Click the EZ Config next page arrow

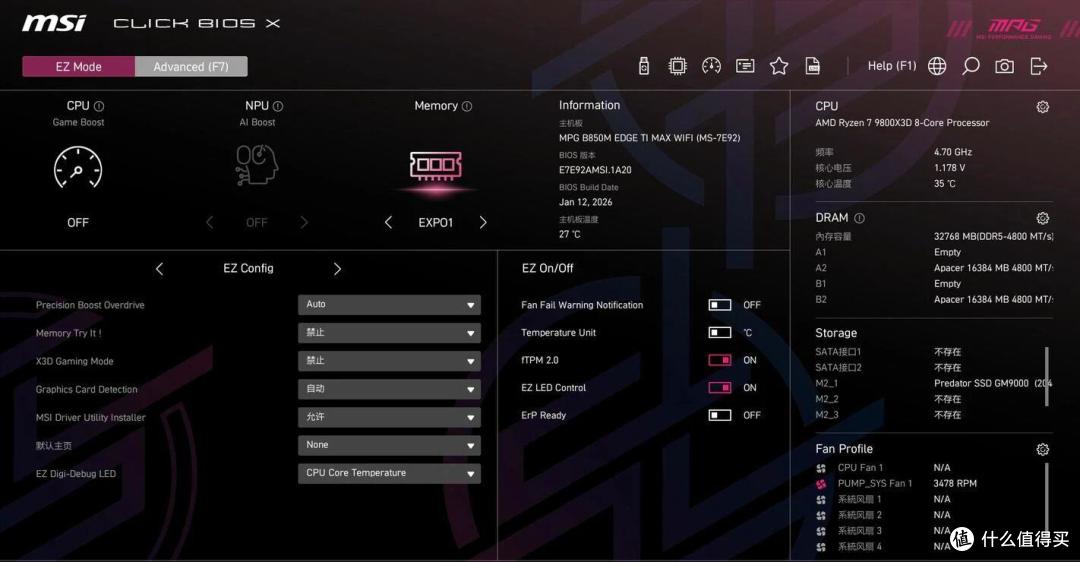coord(338,269)
